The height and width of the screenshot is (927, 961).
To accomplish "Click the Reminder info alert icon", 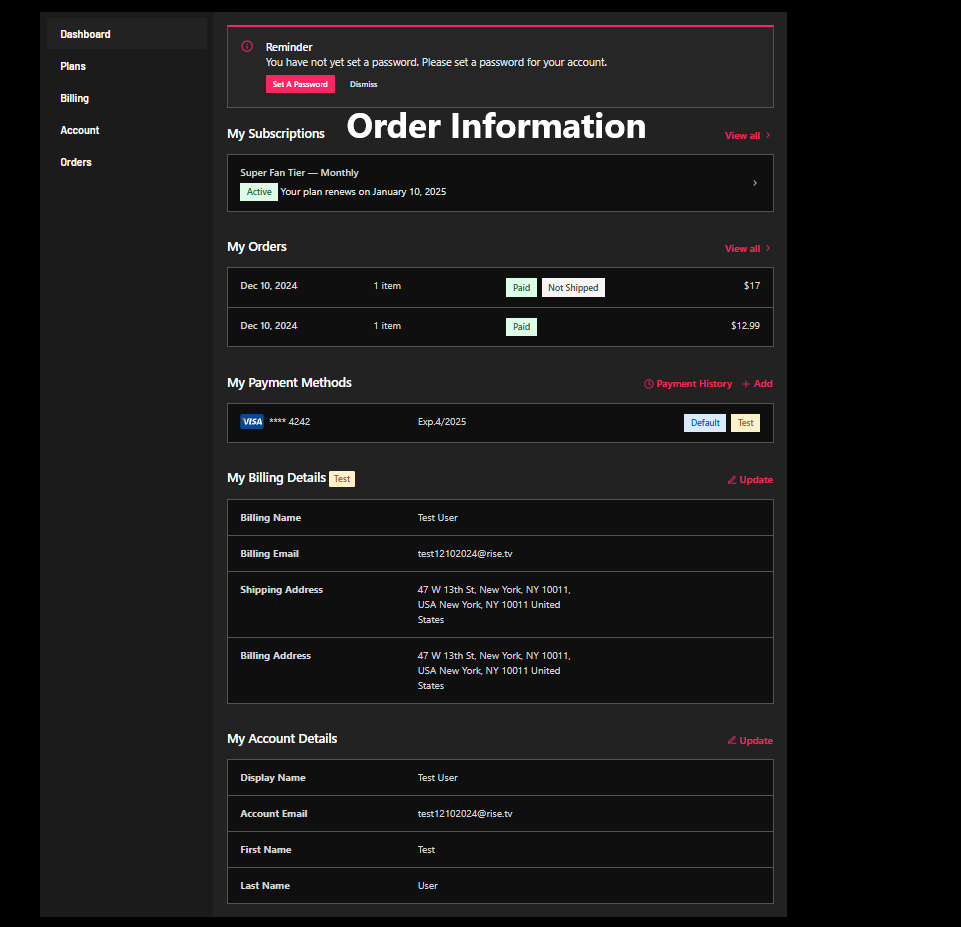I will [x=248, y=46].
